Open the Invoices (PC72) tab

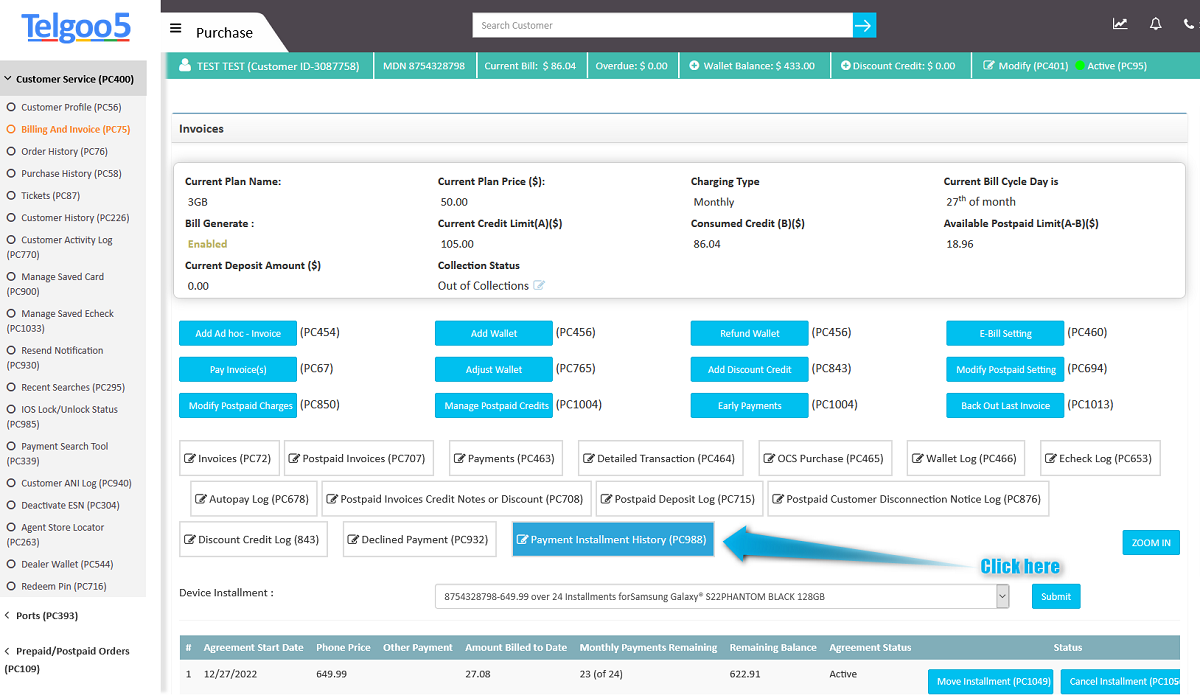tap(228, 459)
